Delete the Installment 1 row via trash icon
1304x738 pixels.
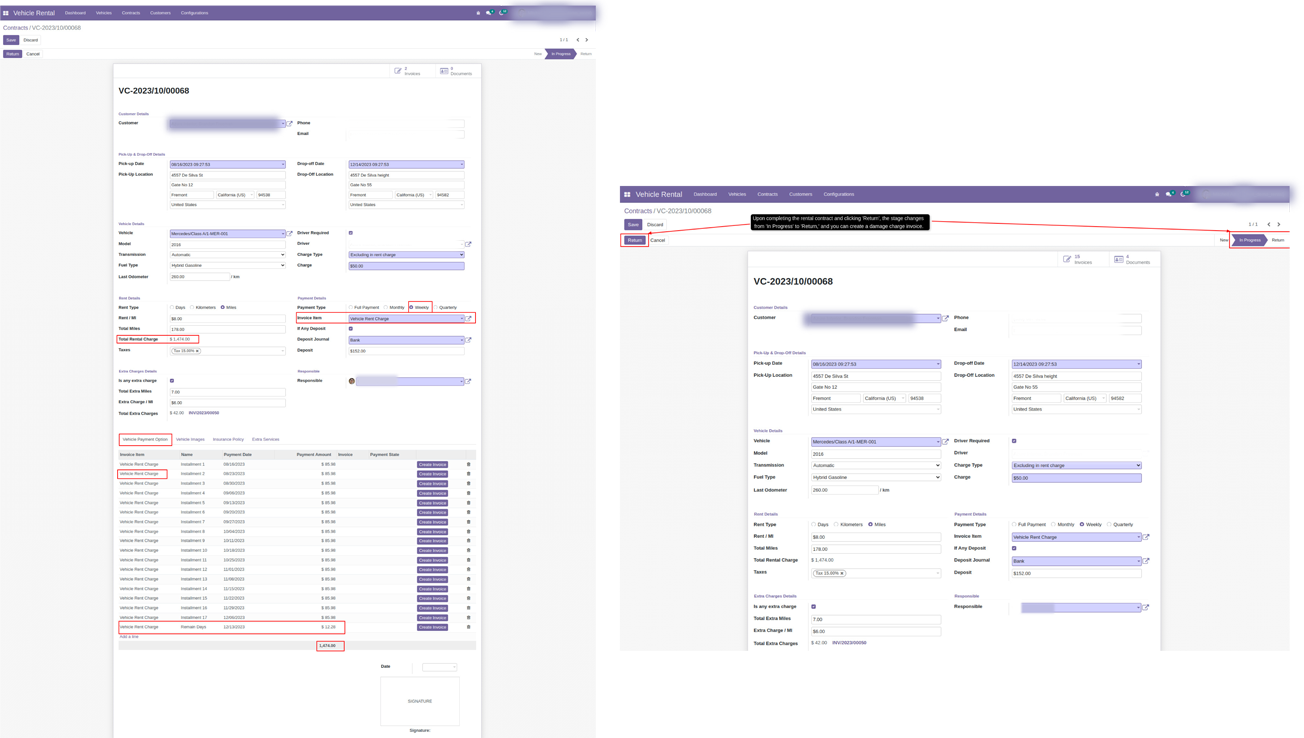coord(468,464)
